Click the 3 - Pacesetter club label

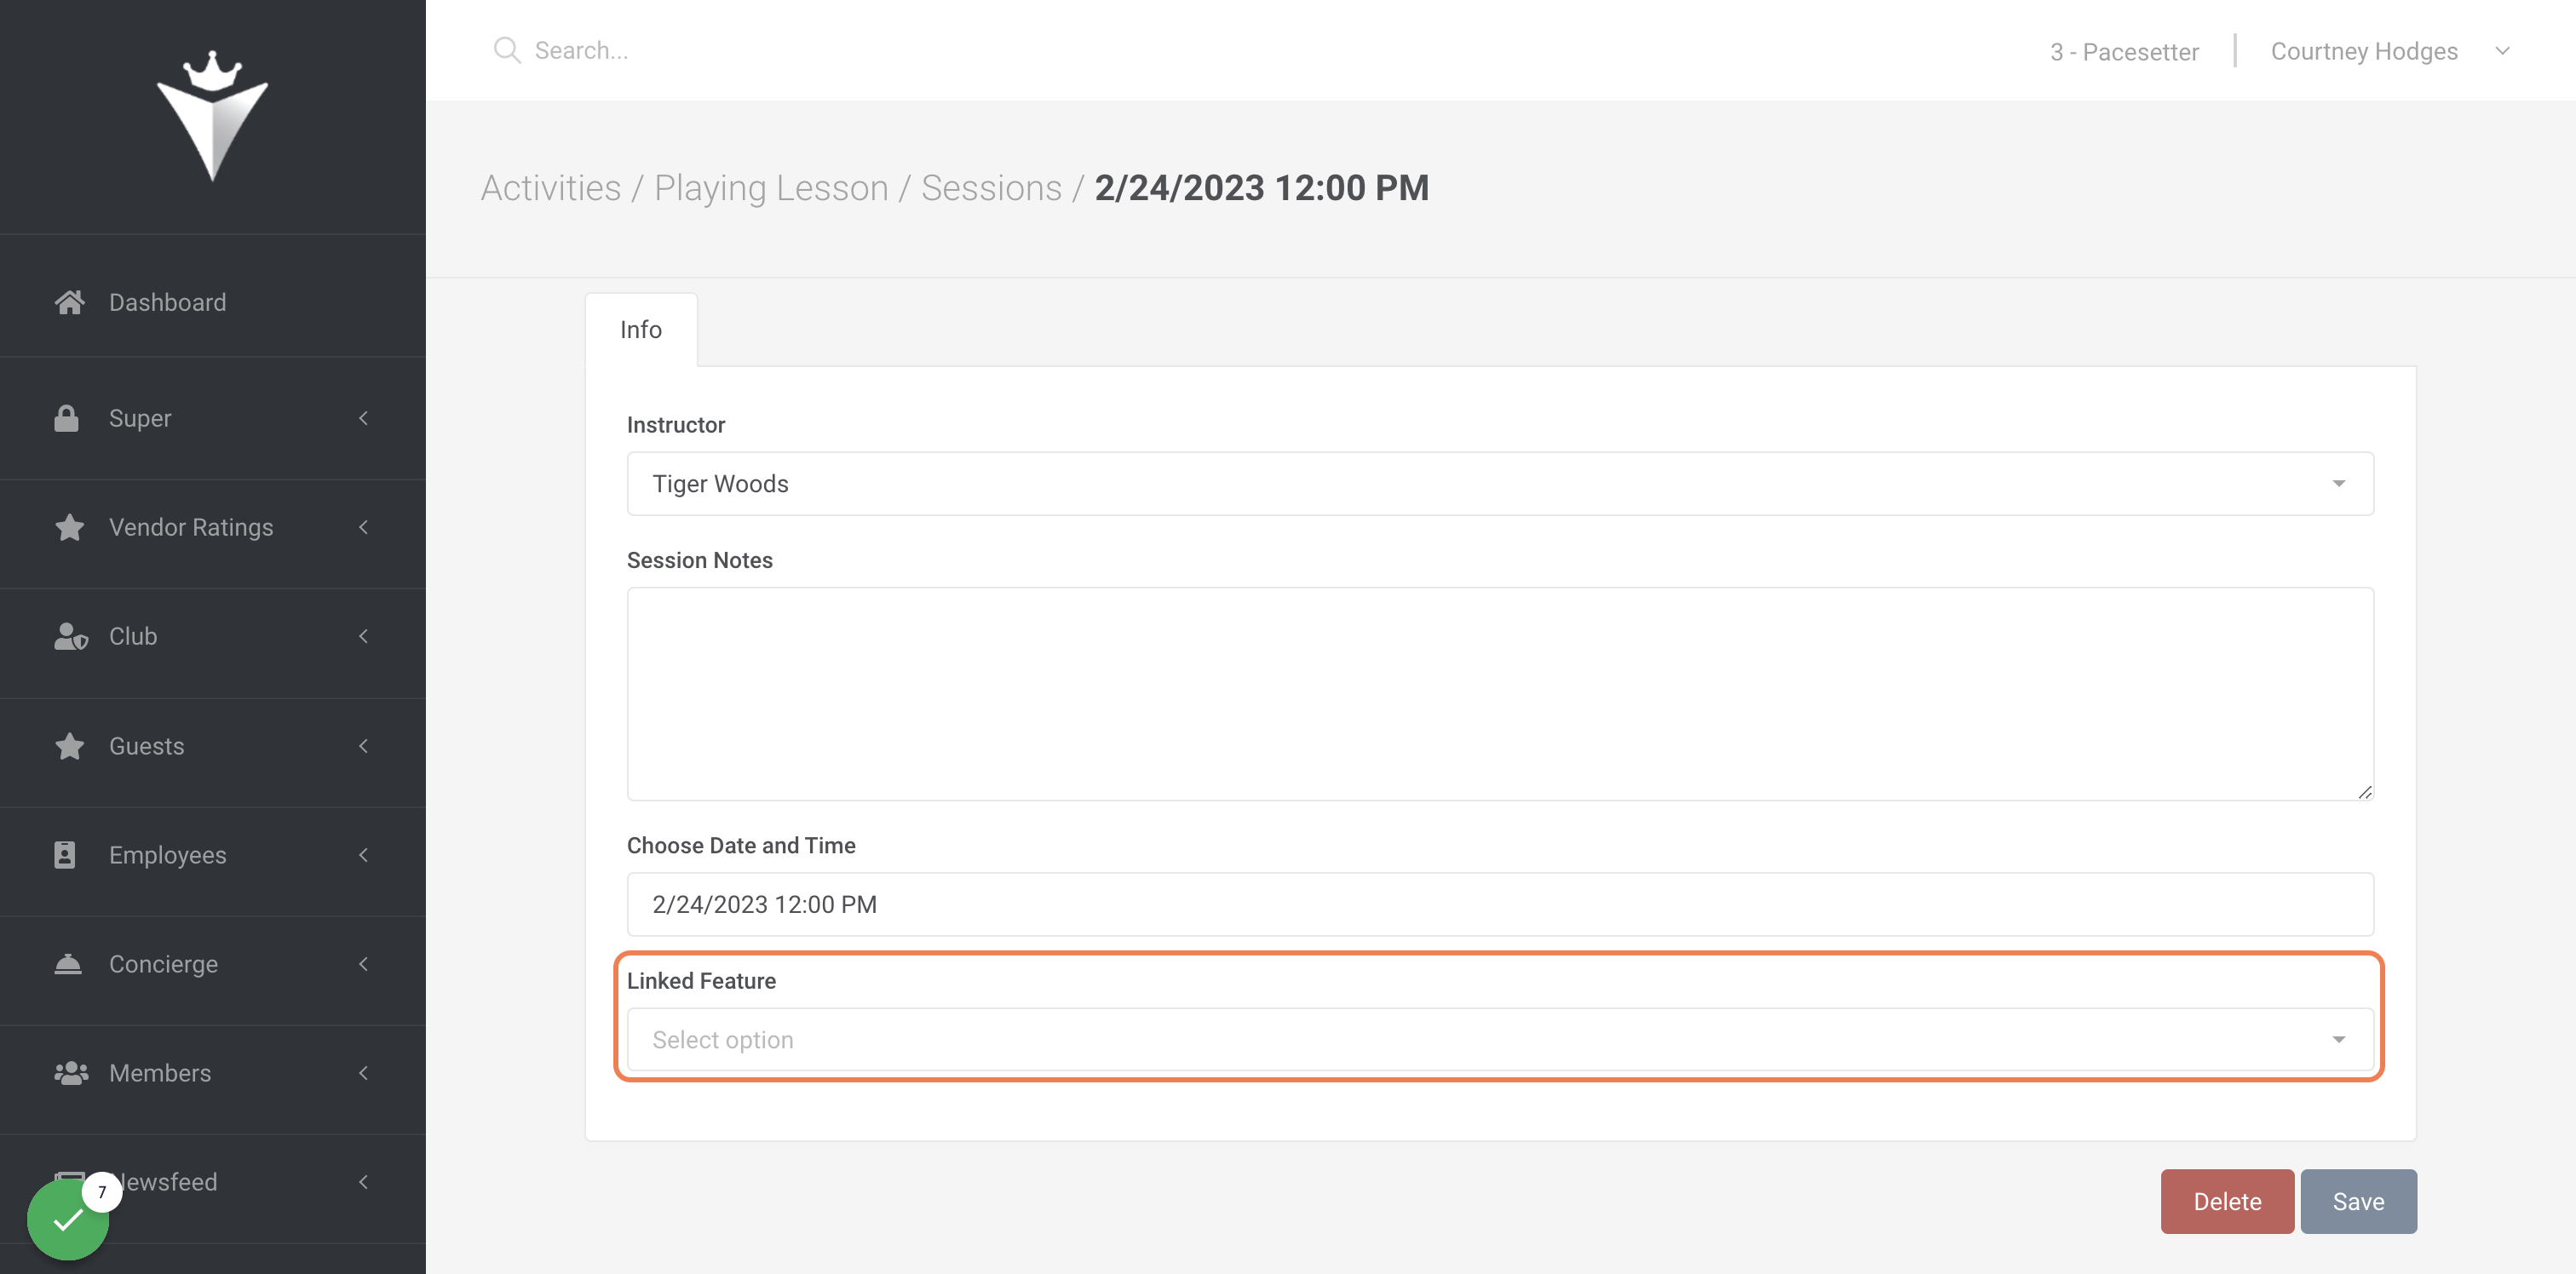(2124, 52)
